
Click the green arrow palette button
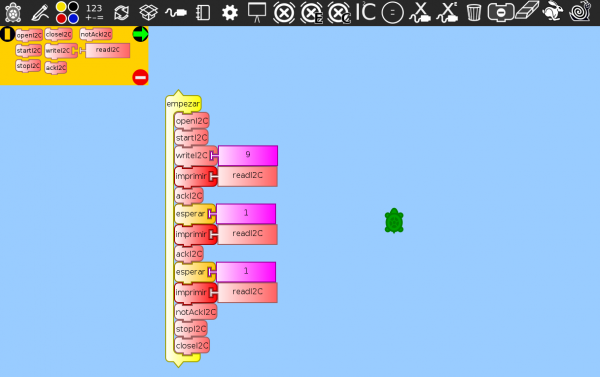pyautogui.click(x=140, y=34)
